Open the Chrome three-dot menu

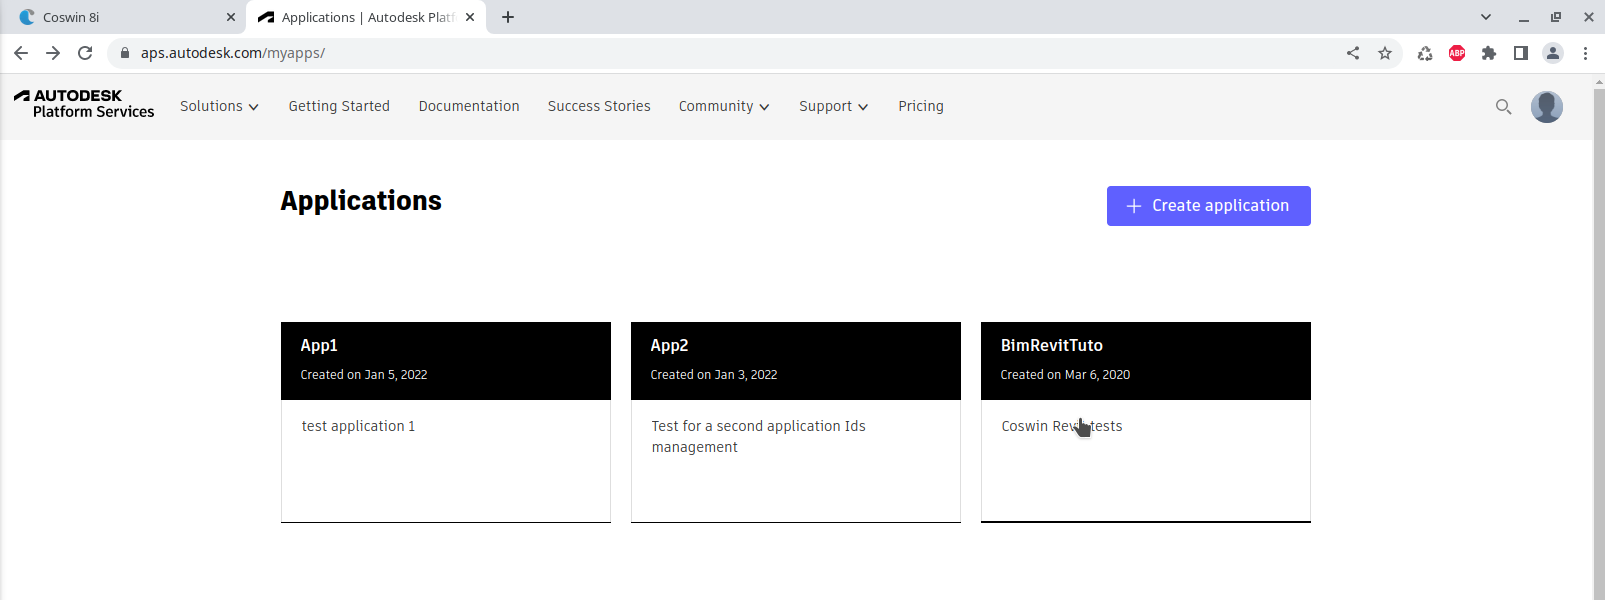tap(1585, 53)
